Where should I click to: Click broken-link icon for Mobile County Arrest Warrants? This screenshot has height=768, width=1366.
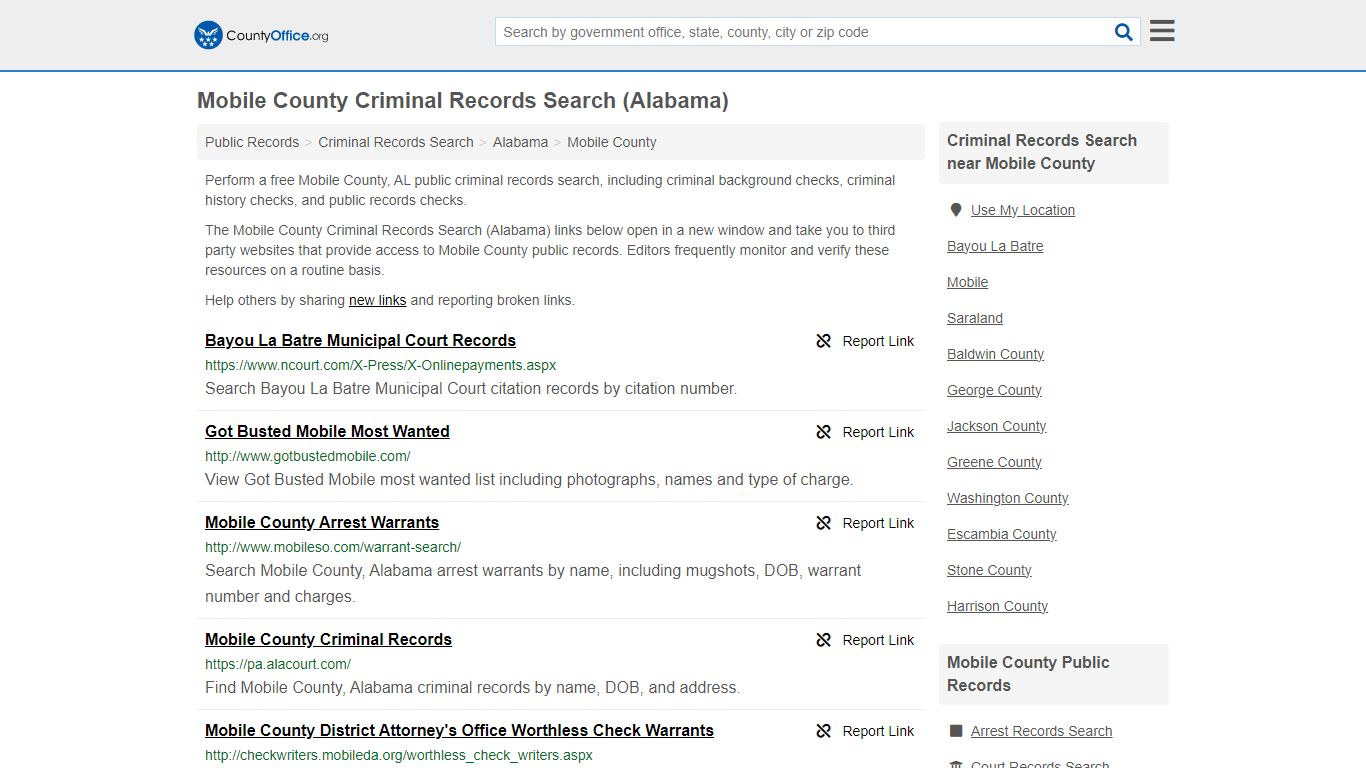click(824, 523)
